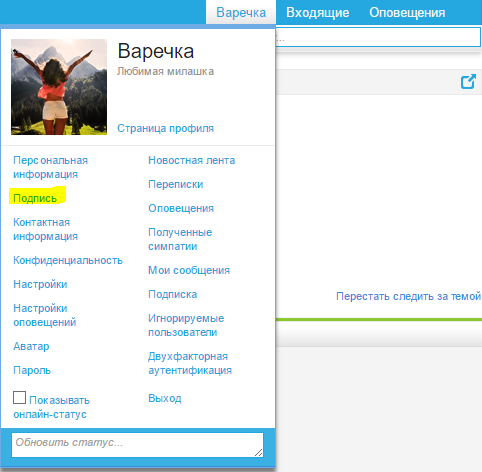Screen dimensions: 482x472
Task: Open Полученные симпатии link
Action: pyautogui.click(x=180, y=239)
